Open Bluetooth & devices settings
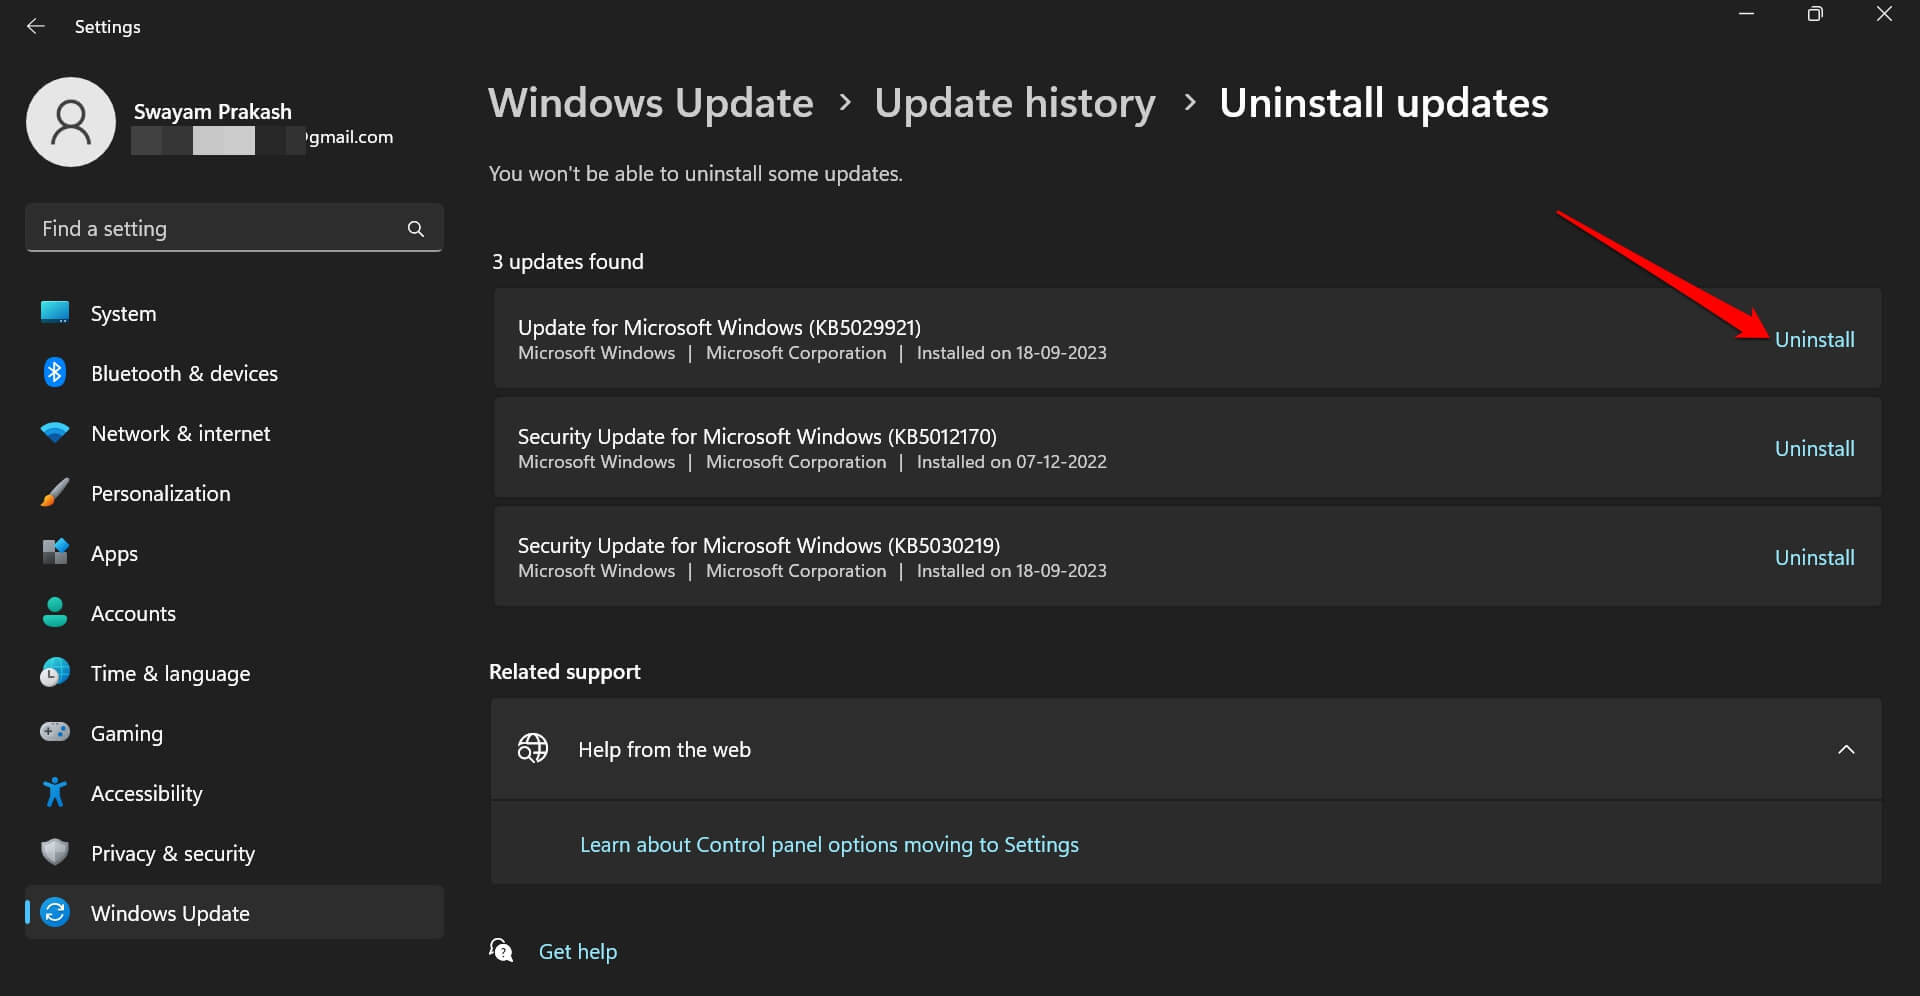 tap(234, 373)
